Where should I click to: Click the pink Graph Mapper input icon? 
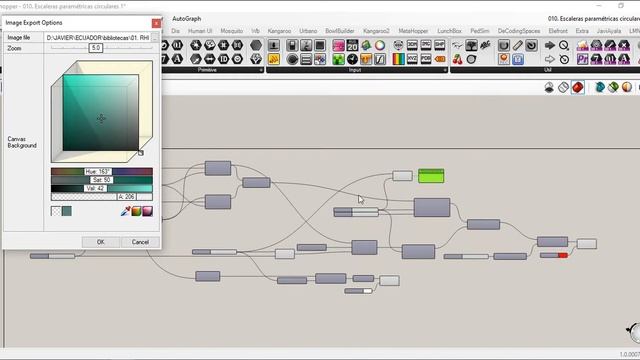(338, 45)
